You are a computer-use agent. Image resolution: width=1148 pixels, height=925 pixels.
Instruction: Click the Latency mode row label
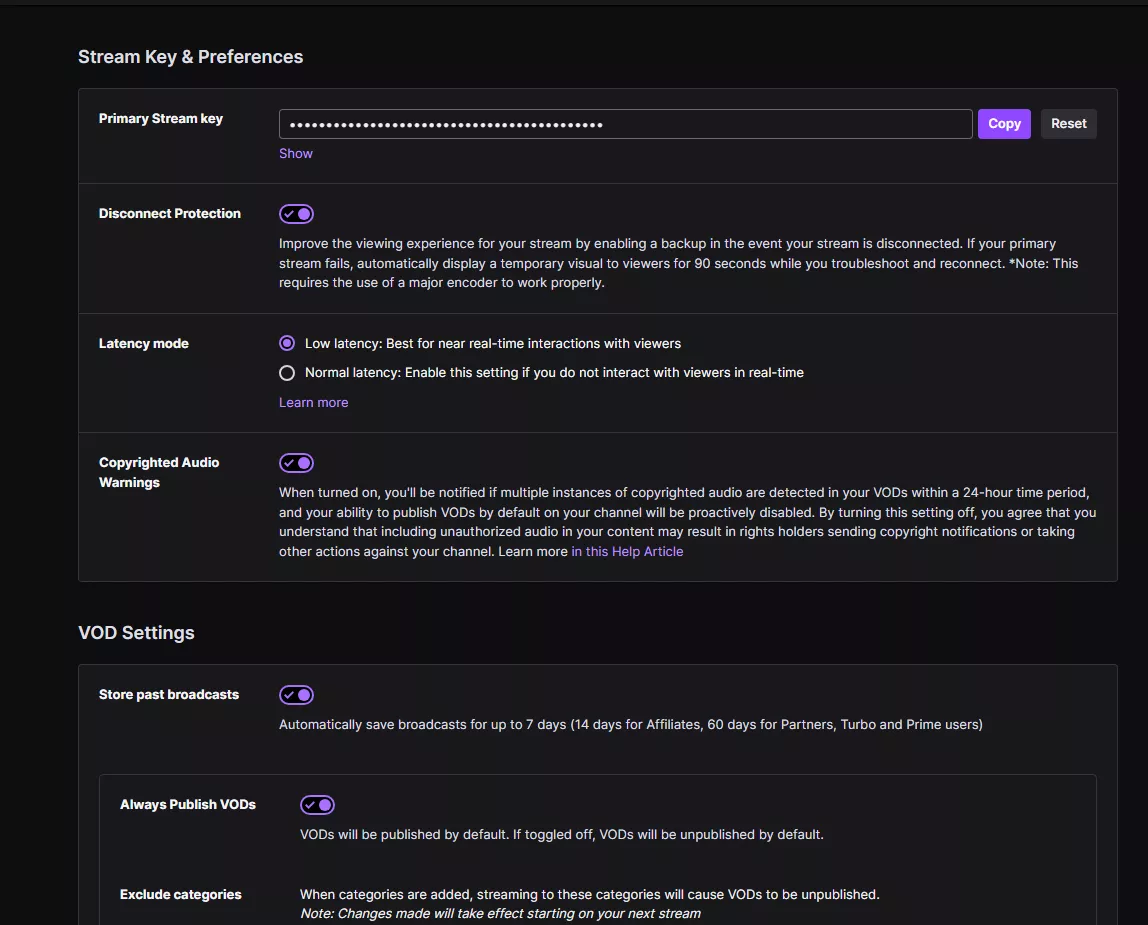[x=143, y=343]
